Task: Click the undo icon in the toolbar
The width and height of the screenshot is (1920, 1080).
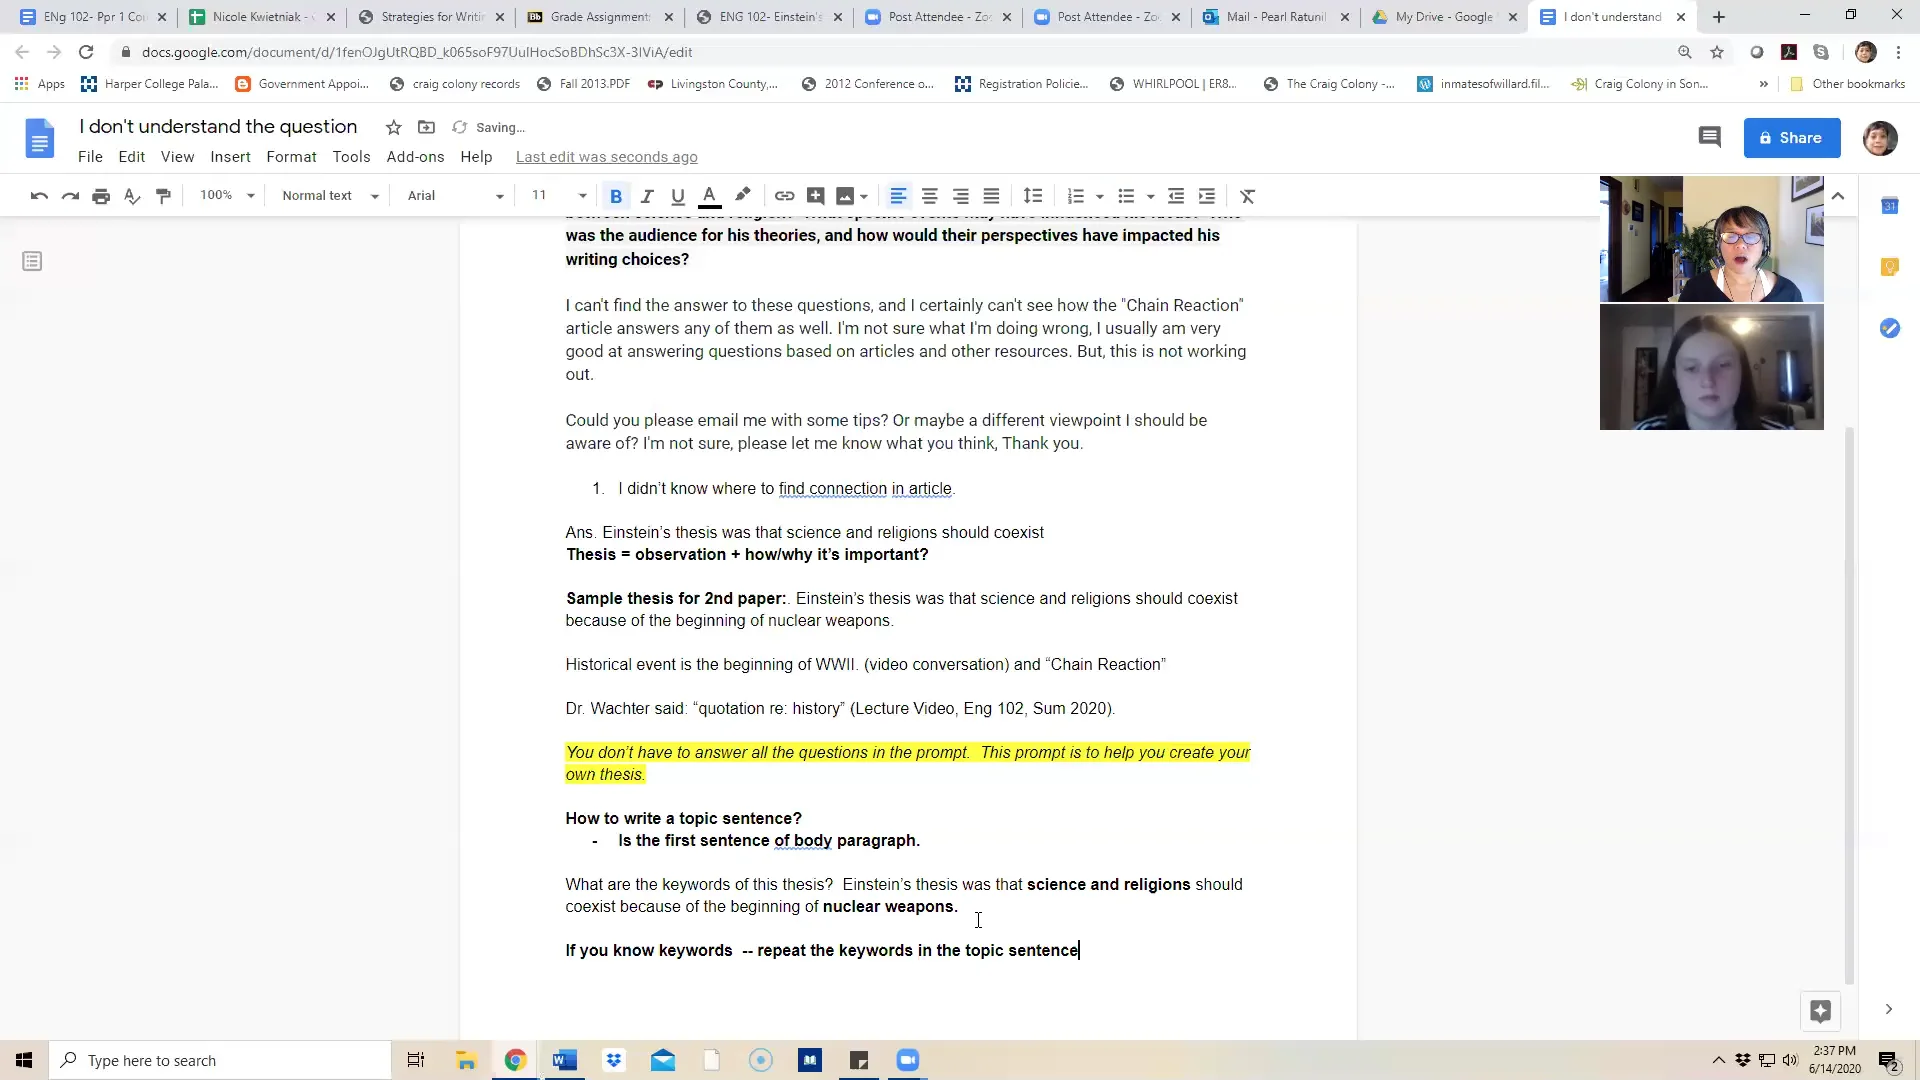Action: click(38, 196)
